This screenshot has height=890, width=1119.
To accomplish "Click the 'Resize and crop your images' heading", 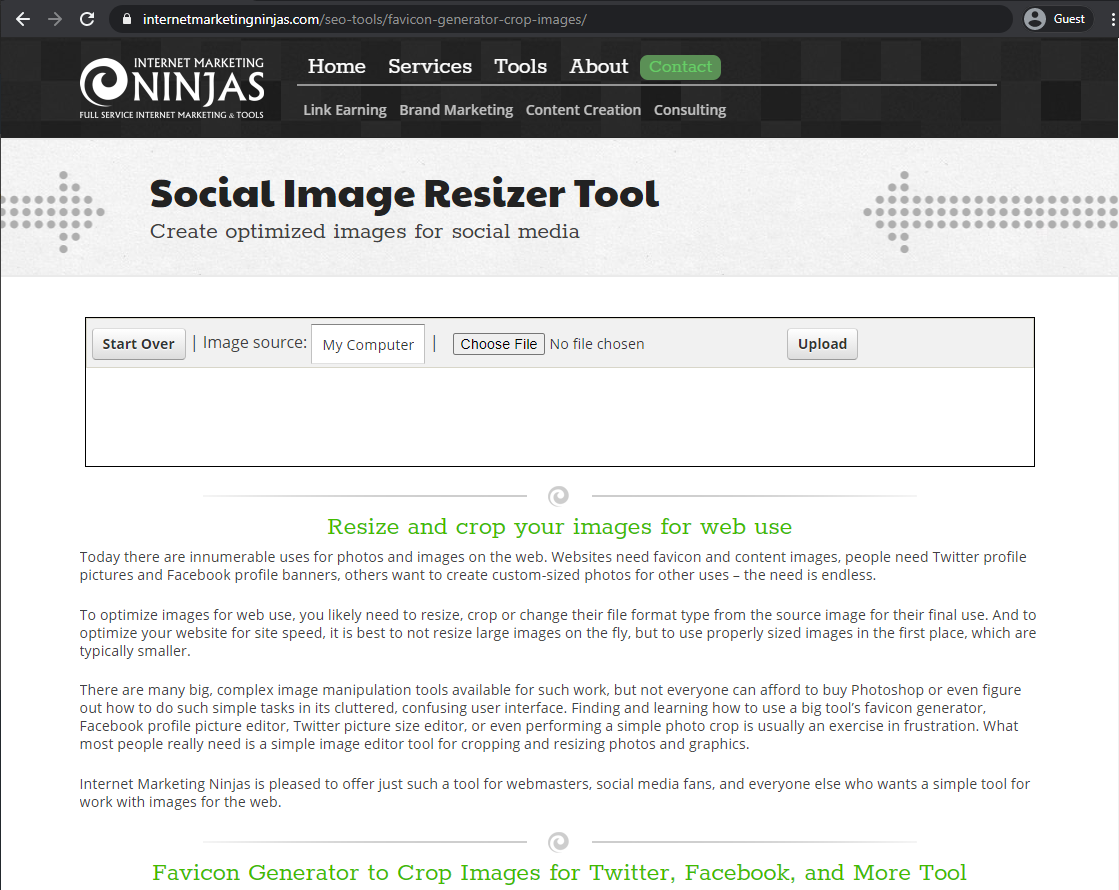I will coord(560,527).
